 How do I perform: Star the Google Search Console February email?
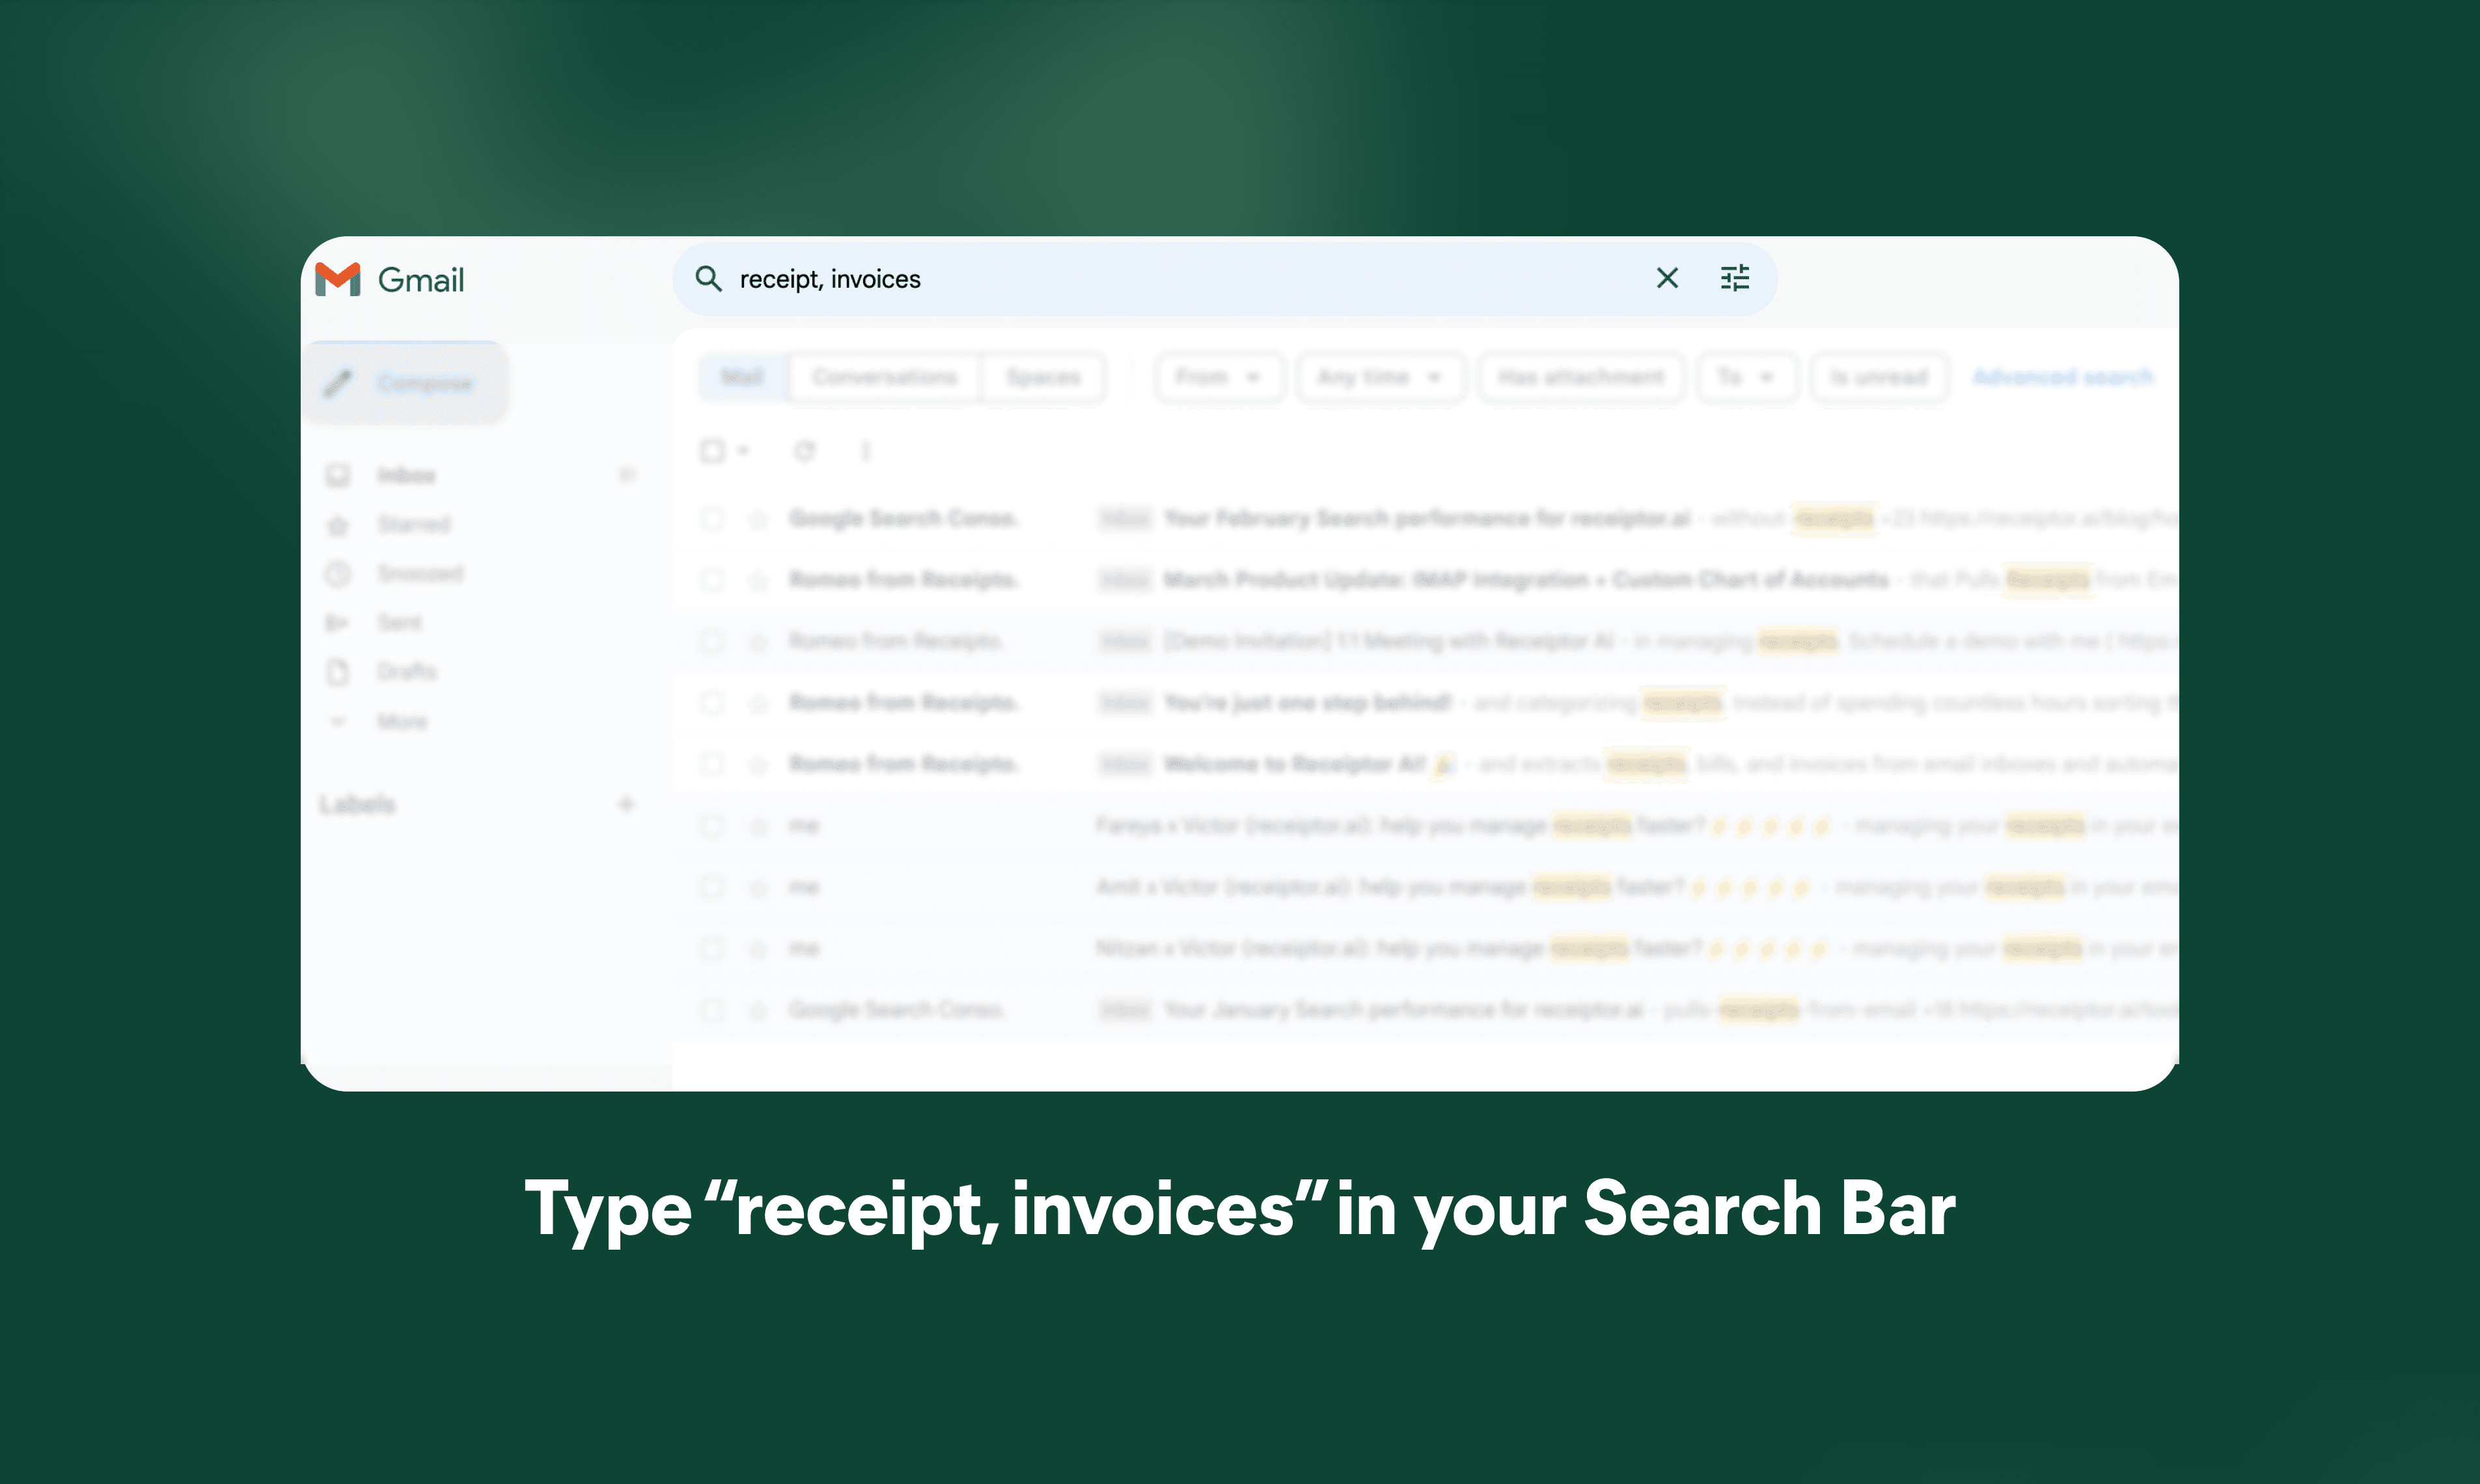click(x=758, y=518)
